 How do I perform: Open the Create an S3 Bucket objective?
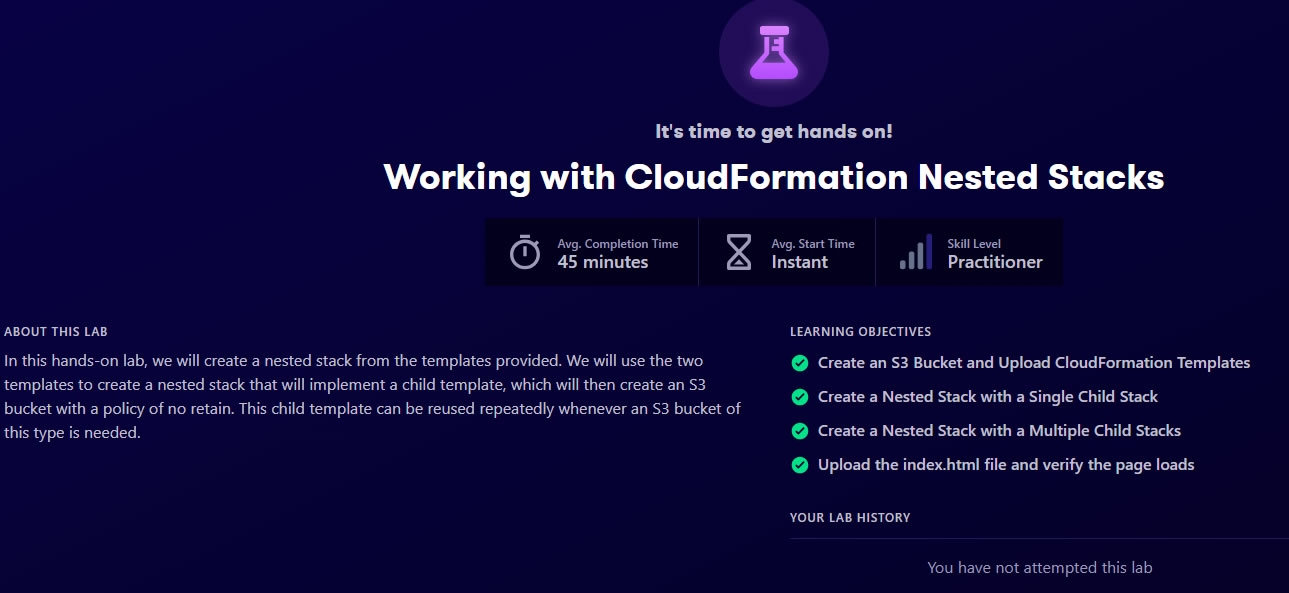point(1034,363)
